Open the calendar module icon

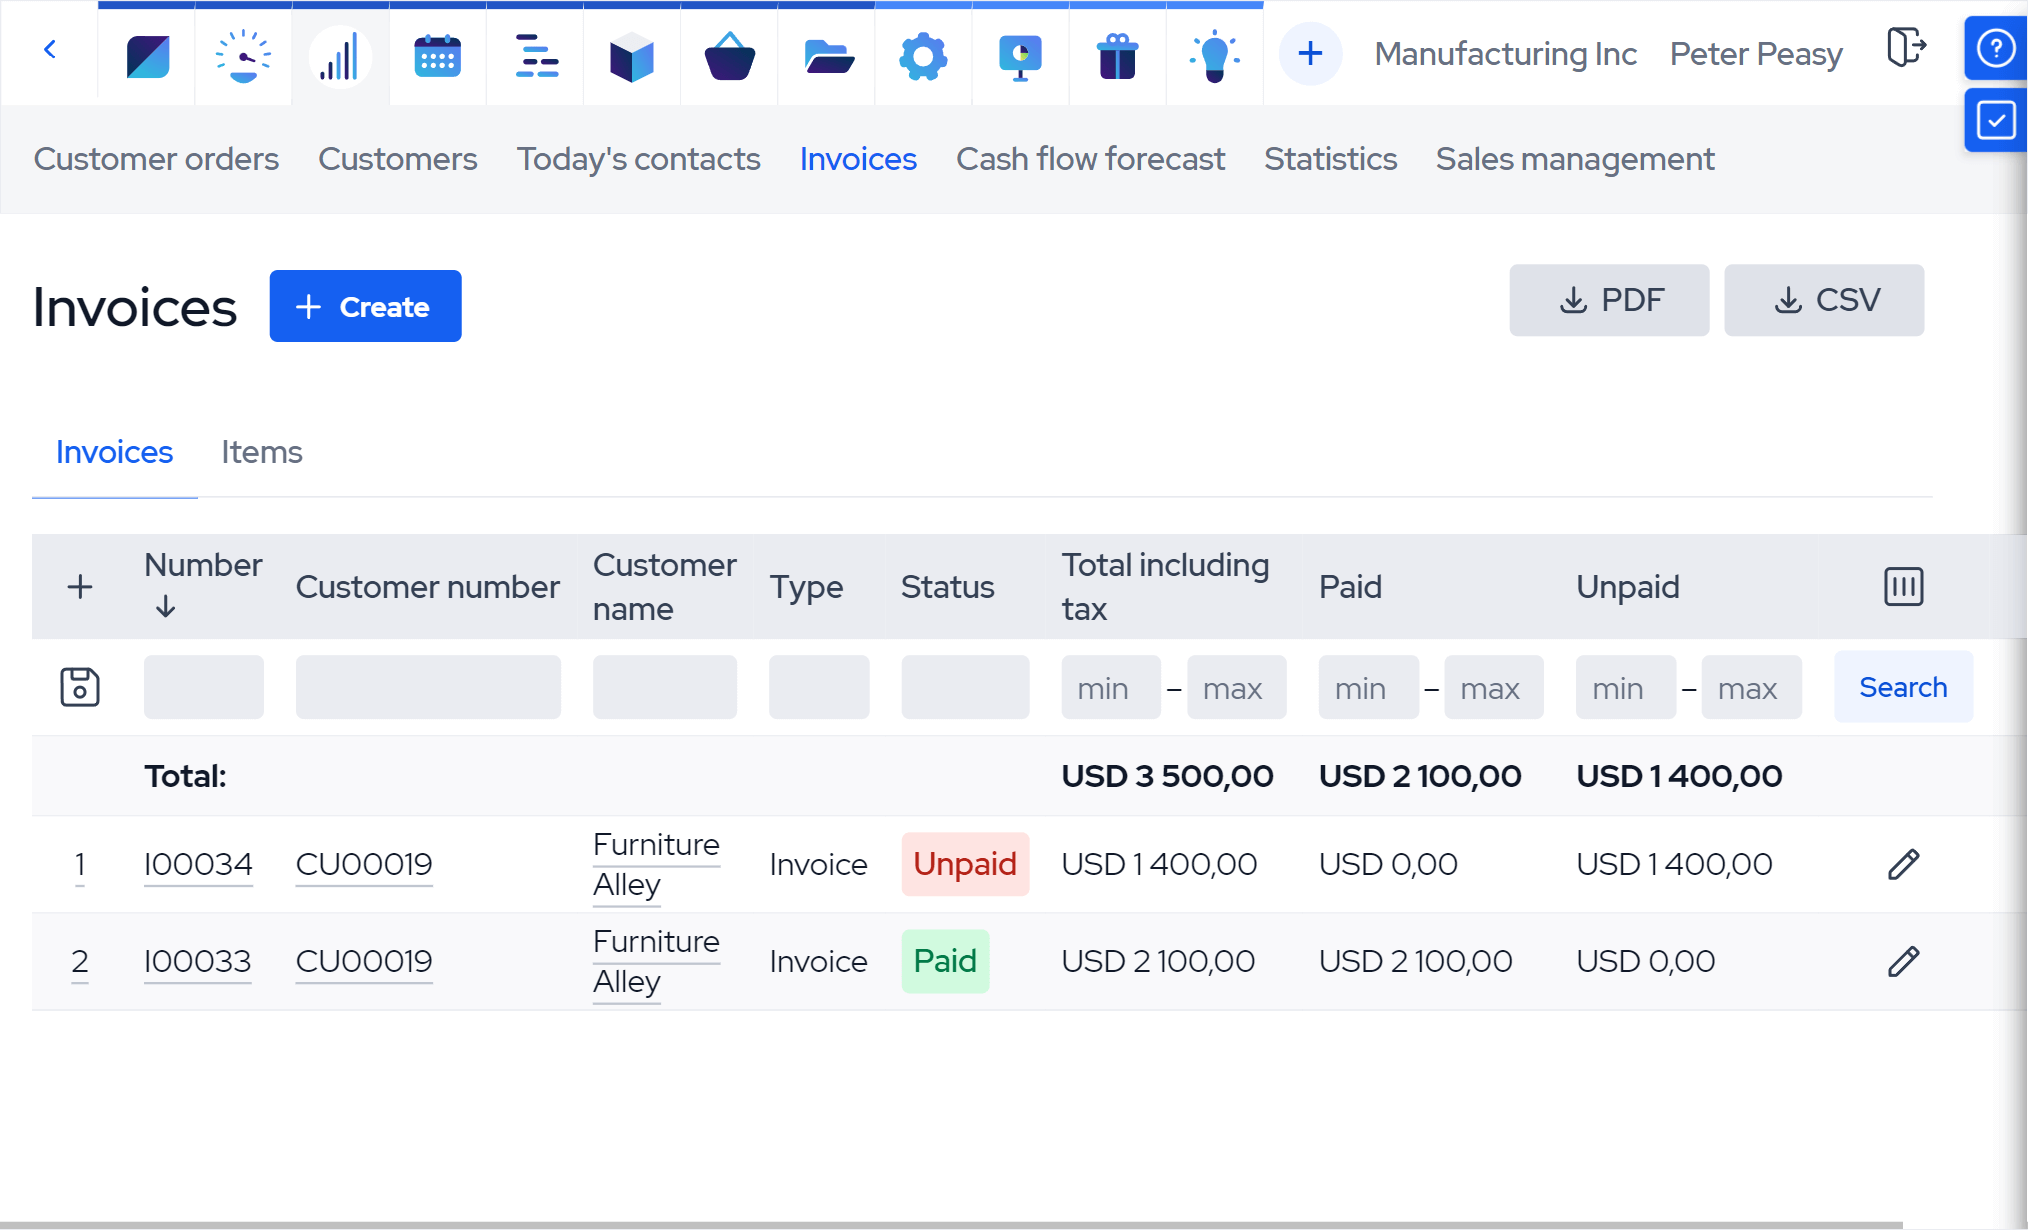437,55
